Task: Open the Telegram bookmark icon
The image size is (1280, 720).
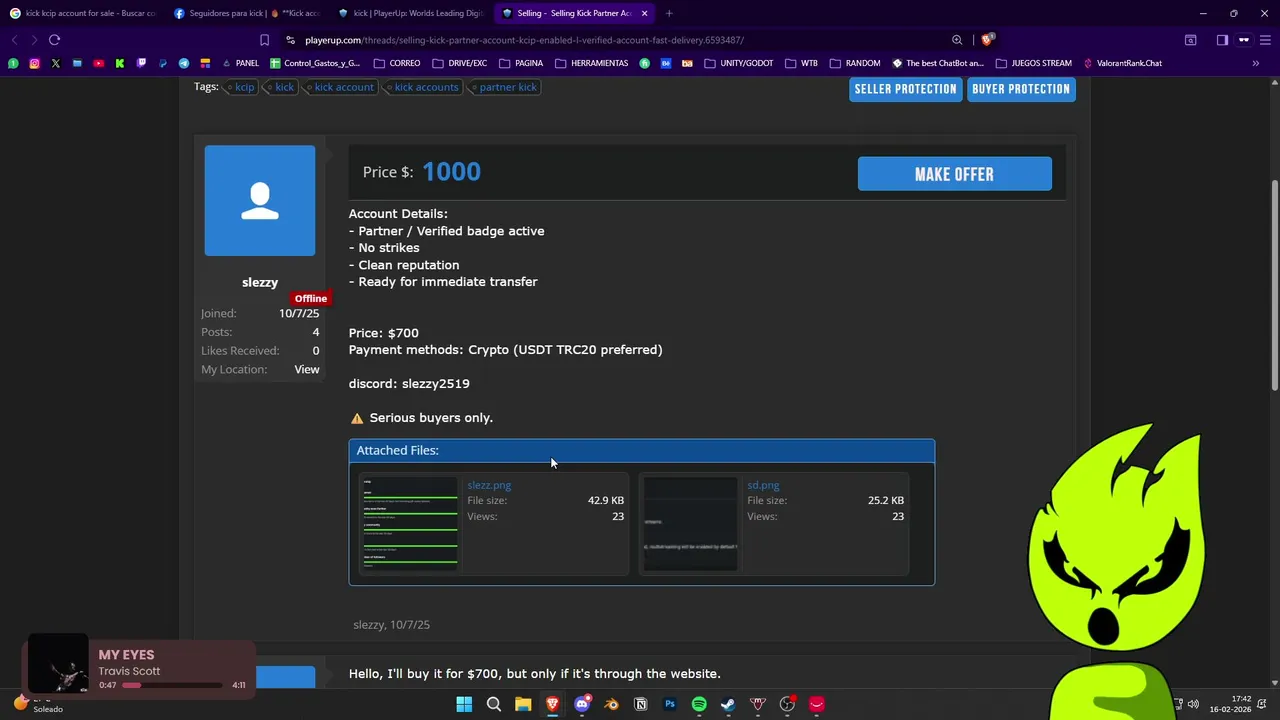Action: coord(184,63)
